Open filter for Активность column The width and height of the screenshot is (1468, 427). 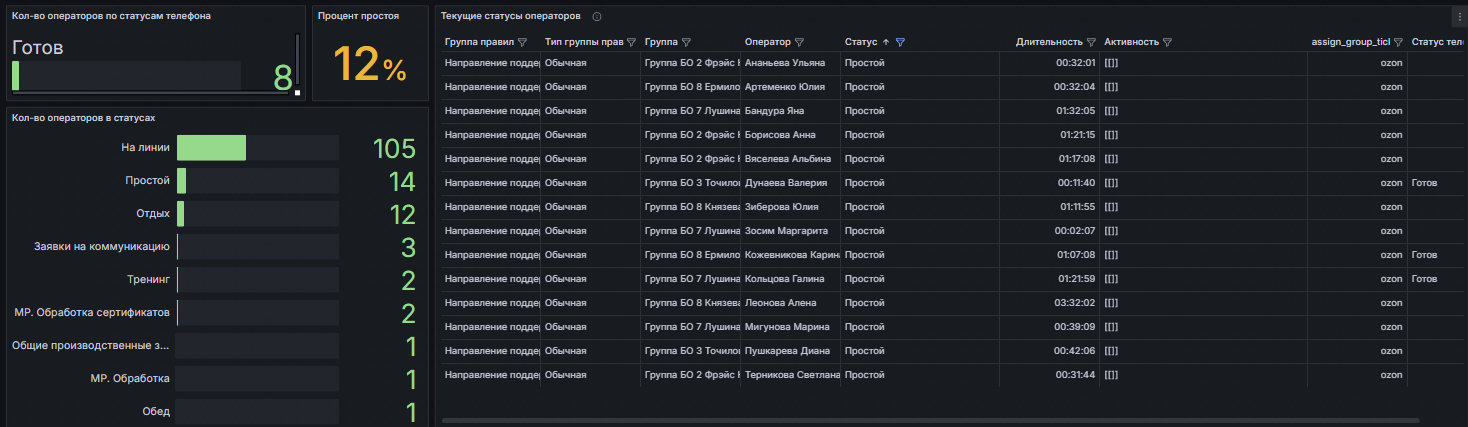[1168, 42]
